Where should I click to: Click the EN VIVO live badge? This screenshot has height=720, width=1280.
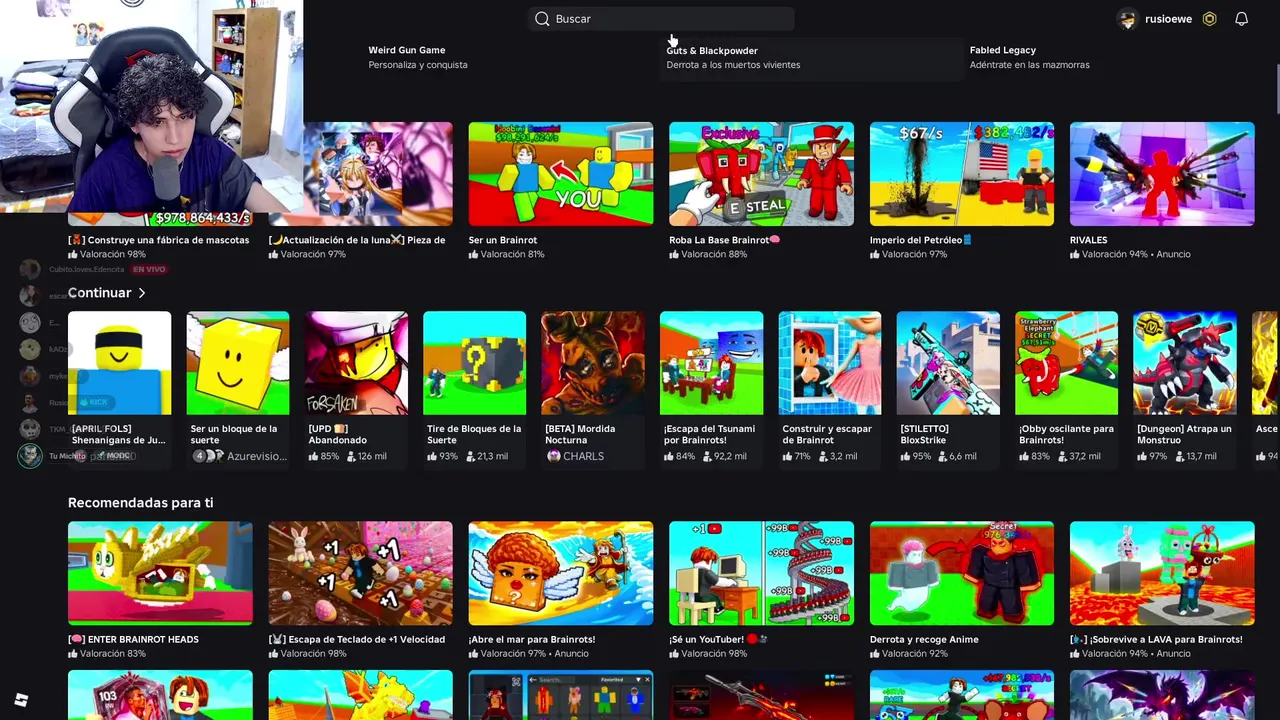point(149,269)
